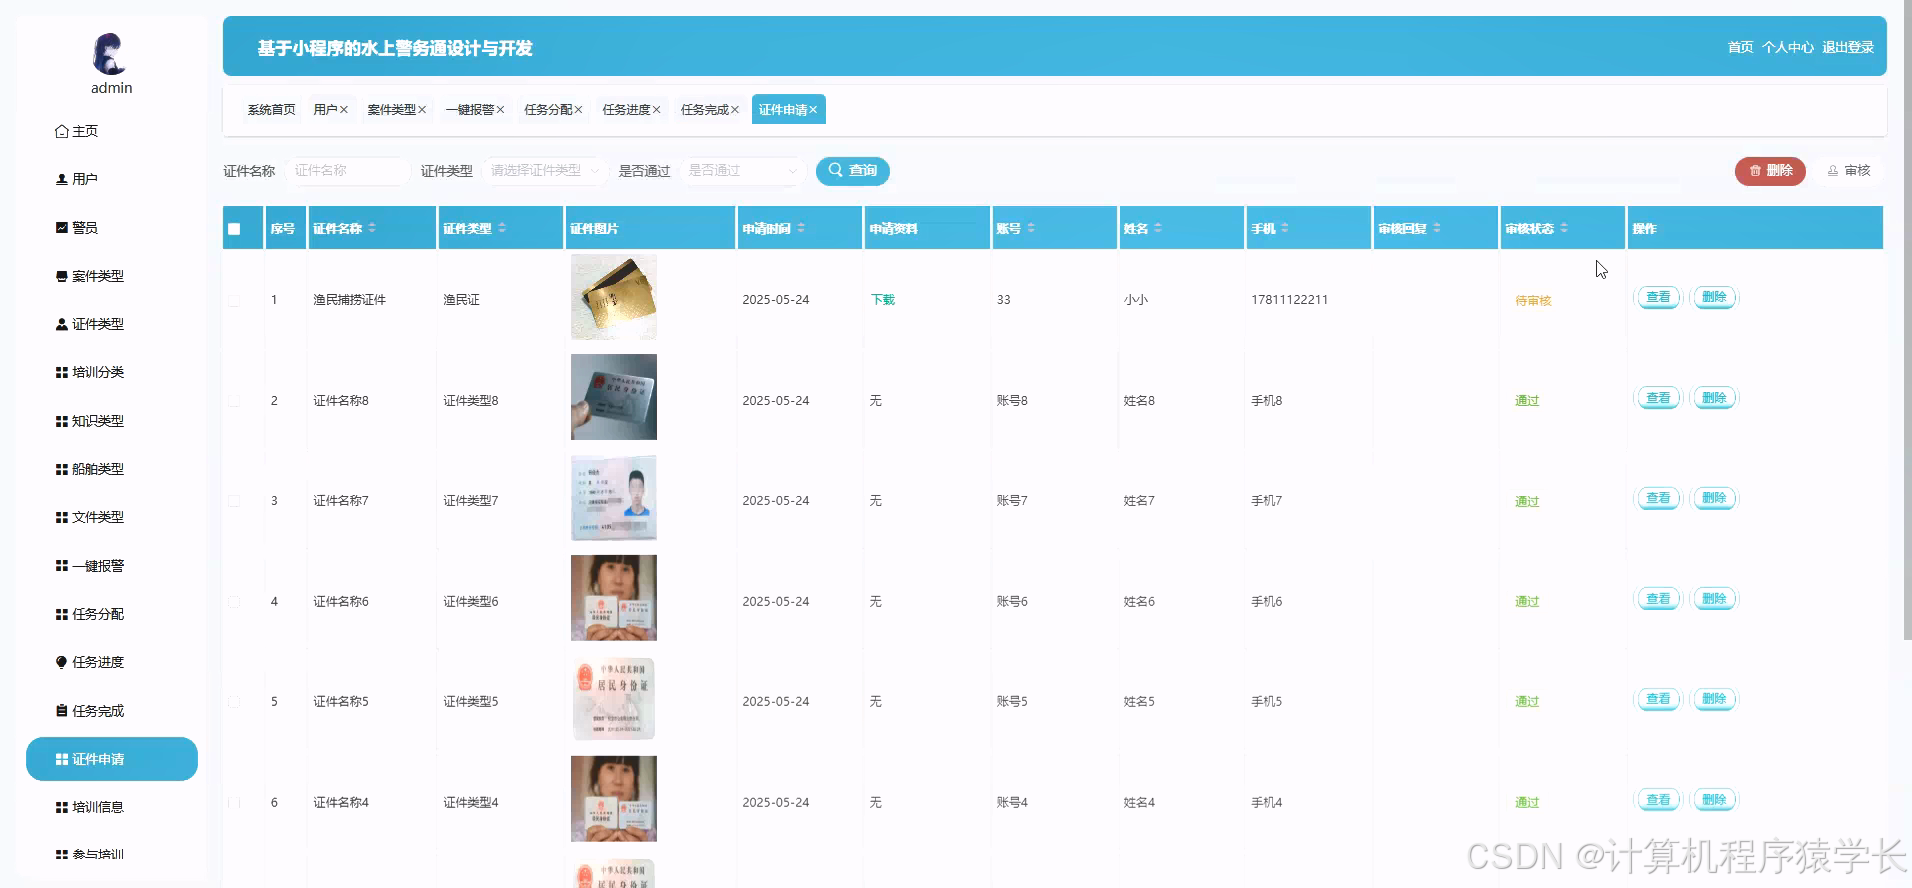
Task: Open 一键报警 in sidebar
Action: tap(90, 566)
